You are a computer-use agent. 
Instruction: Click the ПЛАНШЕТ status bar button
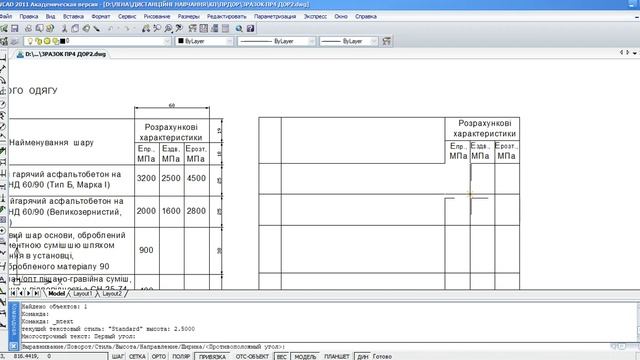337,356
